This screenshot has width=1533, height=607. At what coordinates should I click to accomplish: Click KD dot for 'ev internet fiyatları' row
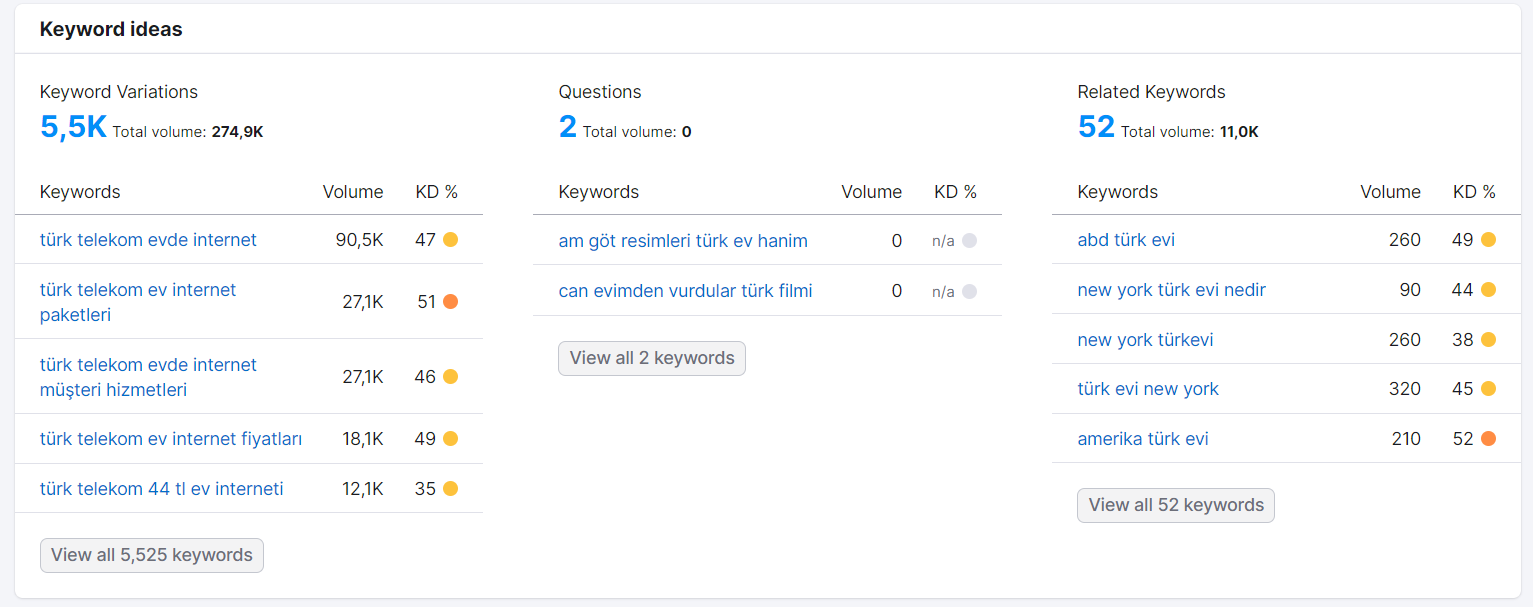450,439
